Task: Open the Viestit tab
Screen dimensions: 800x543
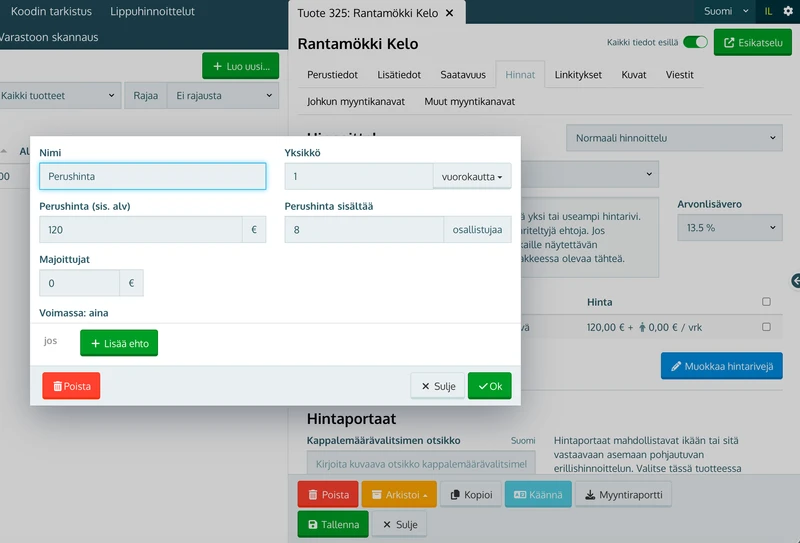Action: point(679,75)
